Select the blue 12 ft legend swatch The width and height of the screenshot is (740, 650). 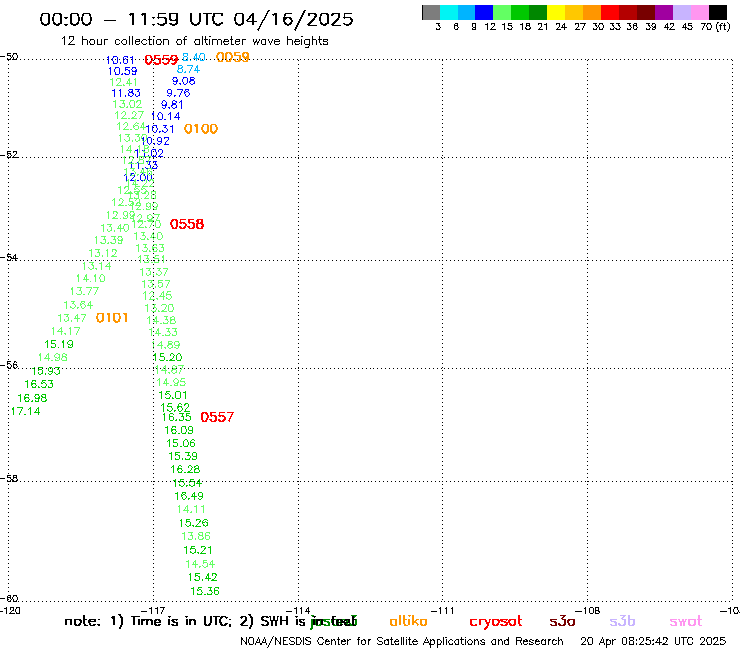pyautogui.click(x=484, y=12)
